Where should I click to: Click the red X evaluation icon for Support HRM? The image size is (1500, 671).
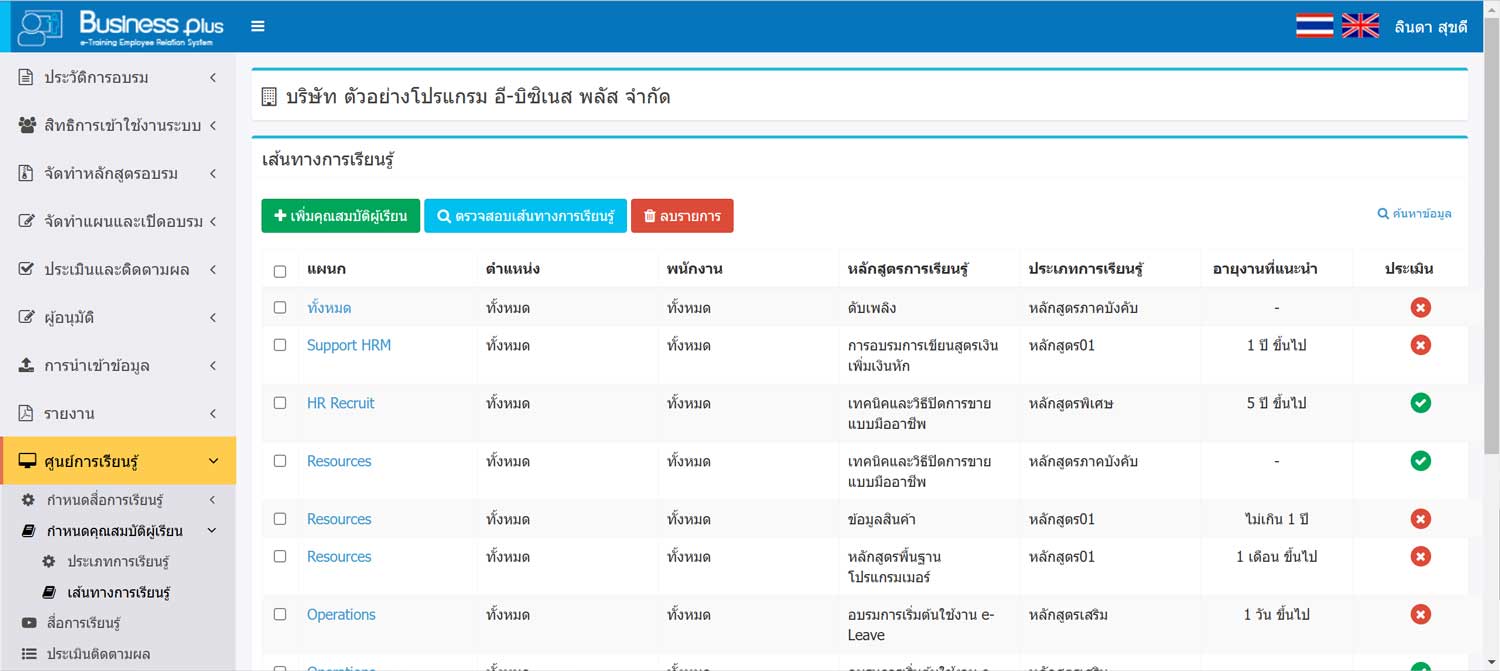click(x=1420, y=345)
